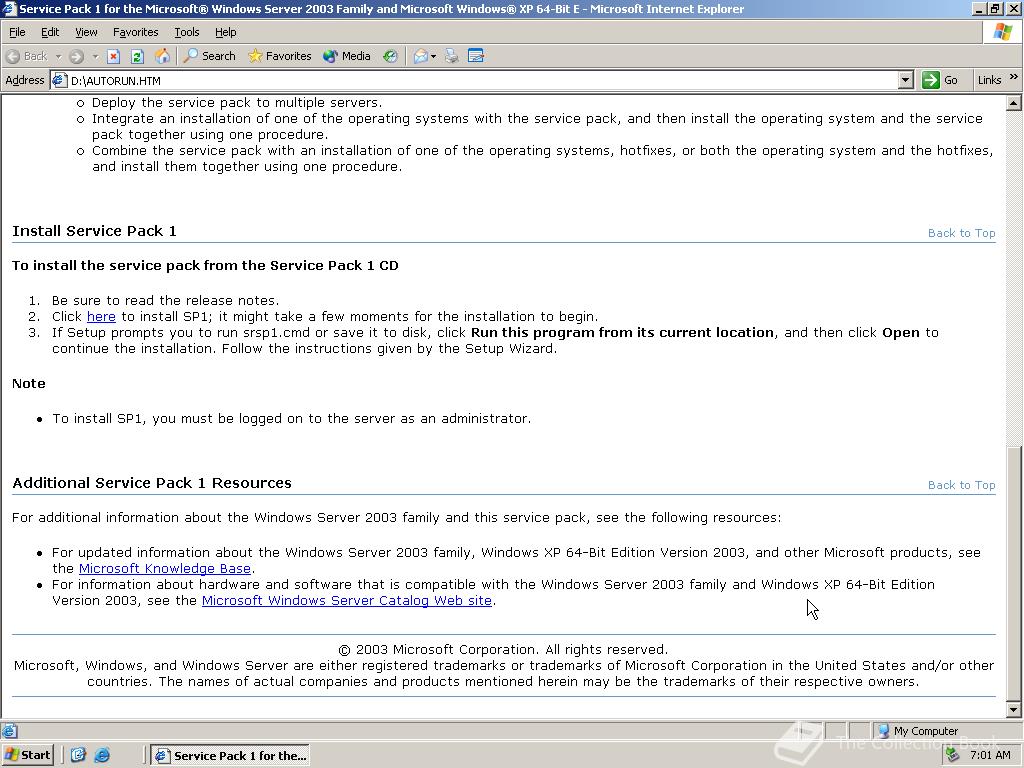Click the Refresh page icon

coord(137,56)
